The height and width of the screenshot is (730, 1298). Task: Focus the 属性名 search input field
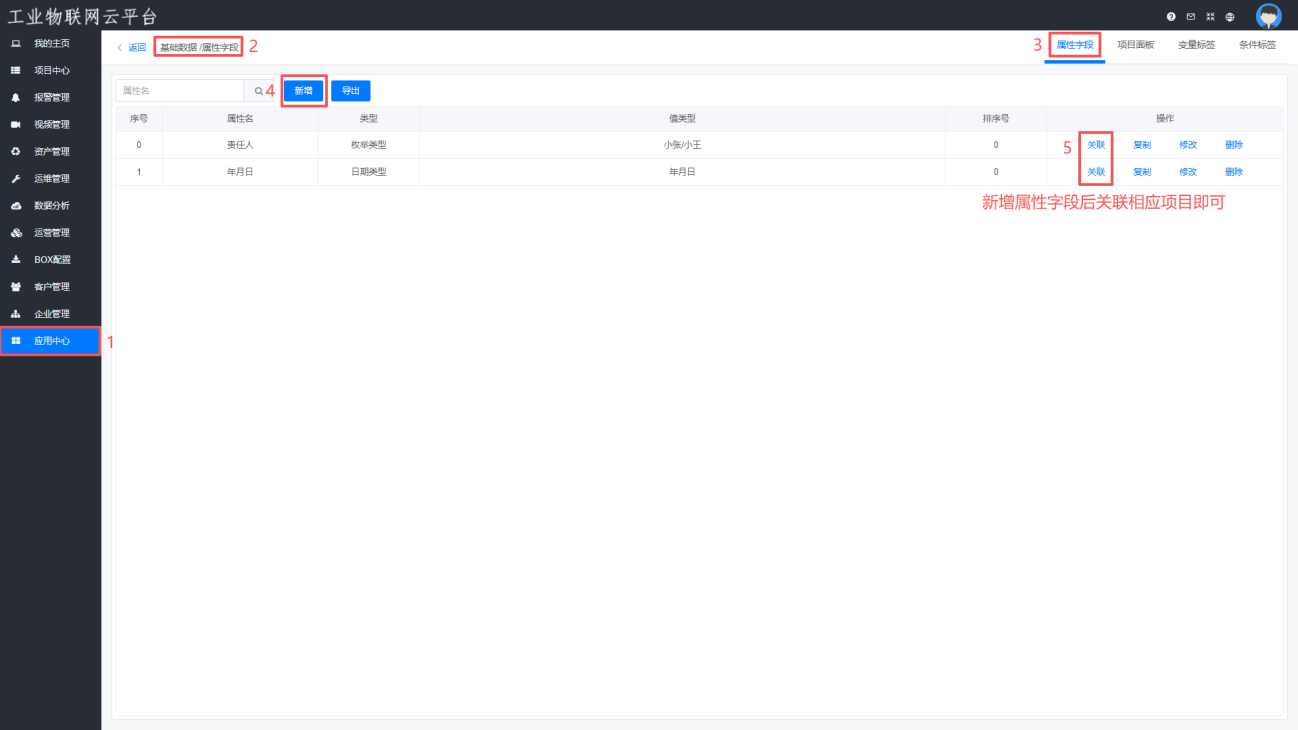180,91
